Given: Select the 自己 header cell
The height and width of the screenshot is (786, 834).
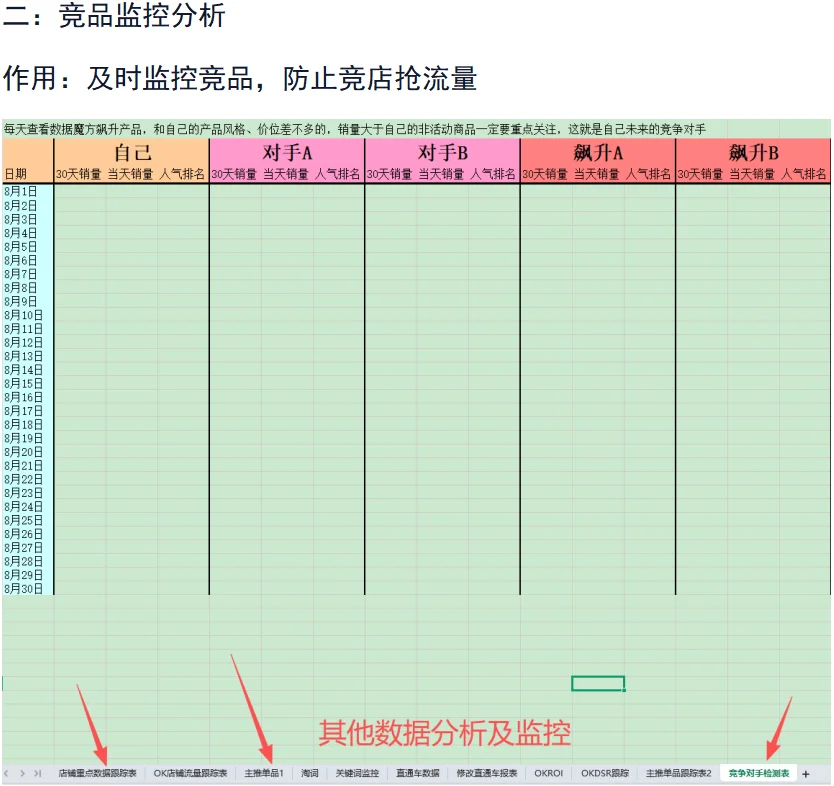Looking at the screenshot, I should tap(132, 153).
